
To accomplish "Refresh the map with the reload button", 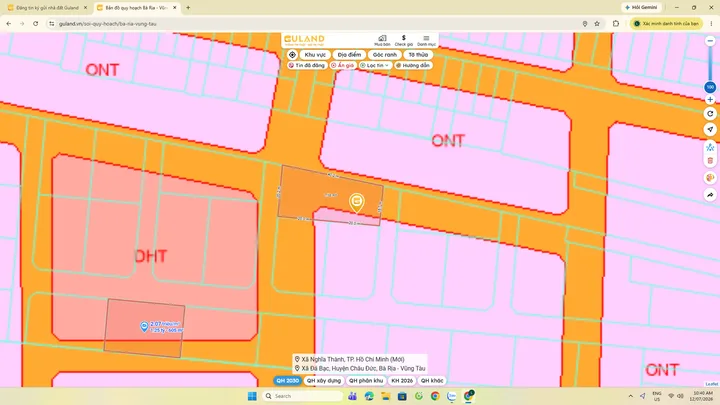I will 710,114.
